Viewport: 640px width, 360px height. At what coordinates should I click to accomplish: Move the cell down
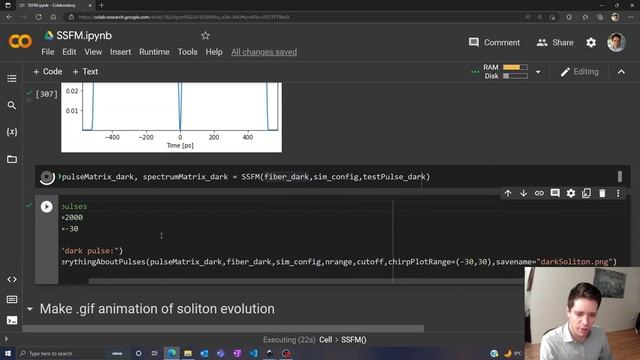[523, 193]
